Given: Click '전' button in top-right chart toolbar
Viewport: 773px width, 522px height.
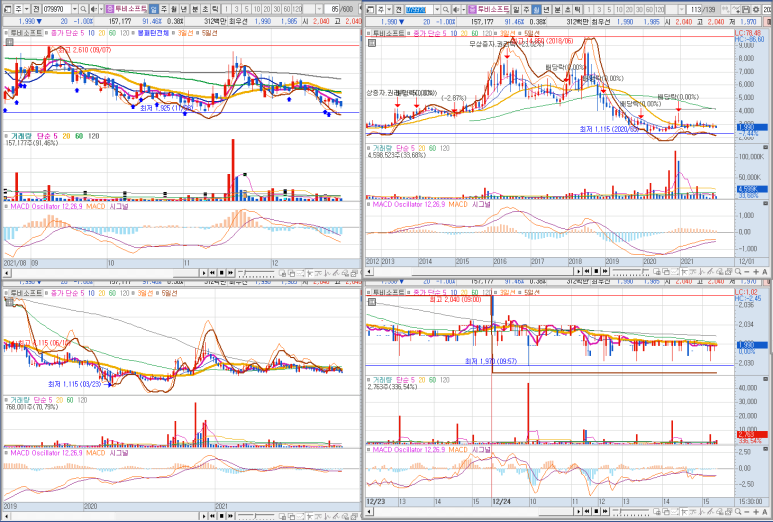Looking at the screenshot, I should (398, 9).
